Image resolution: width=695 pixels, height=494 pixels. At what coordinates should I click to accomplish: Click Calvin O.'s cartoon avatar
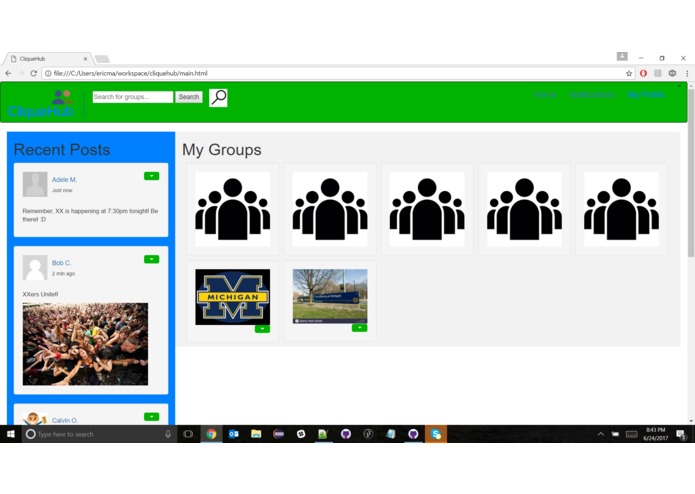pos(35,419)
